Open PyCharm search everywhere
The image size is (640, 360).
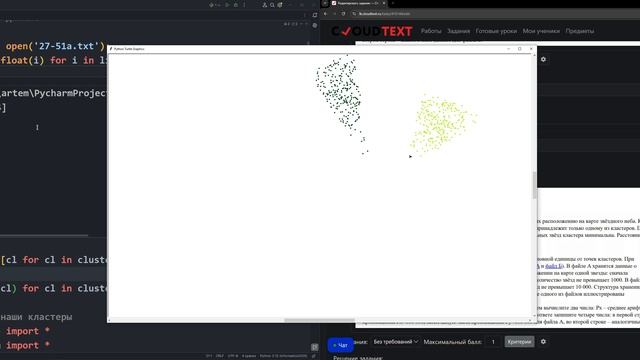(272, 5)
